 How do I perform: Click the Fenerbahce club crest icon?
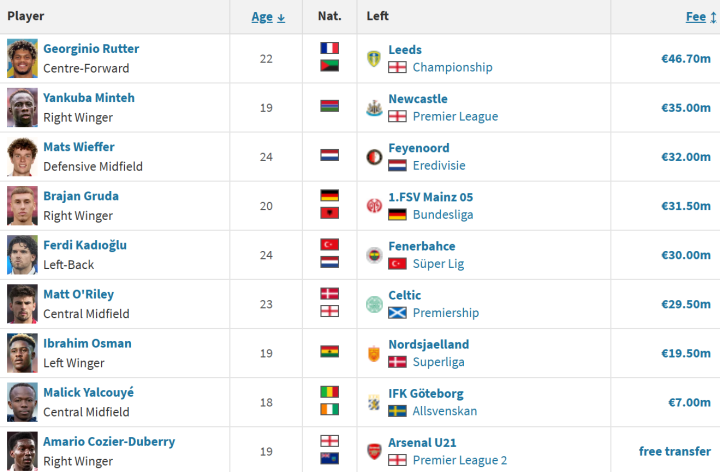[x=374, y=254]
